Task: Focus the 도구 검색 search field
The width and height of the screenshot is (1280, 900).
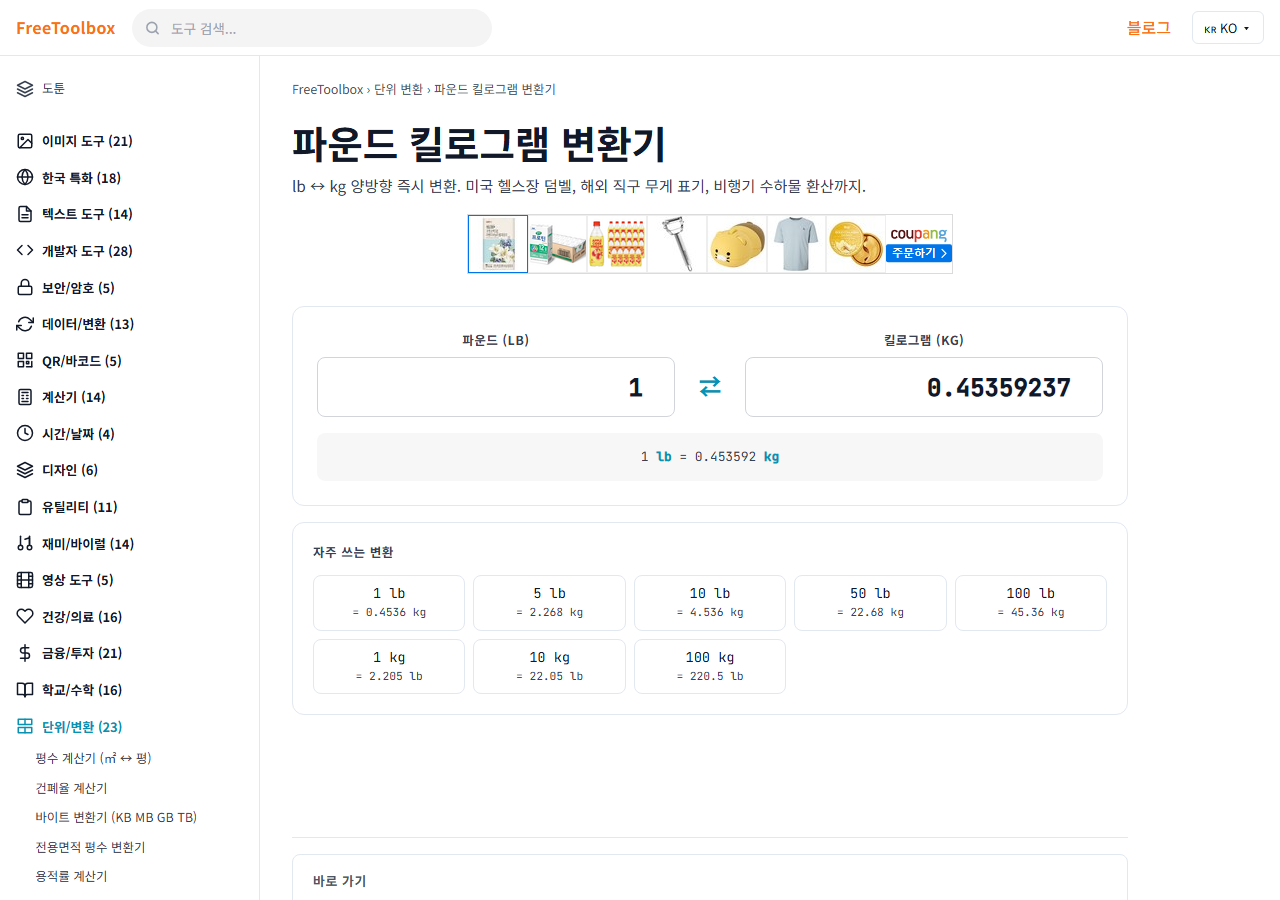Action: (x=312, y=28)
